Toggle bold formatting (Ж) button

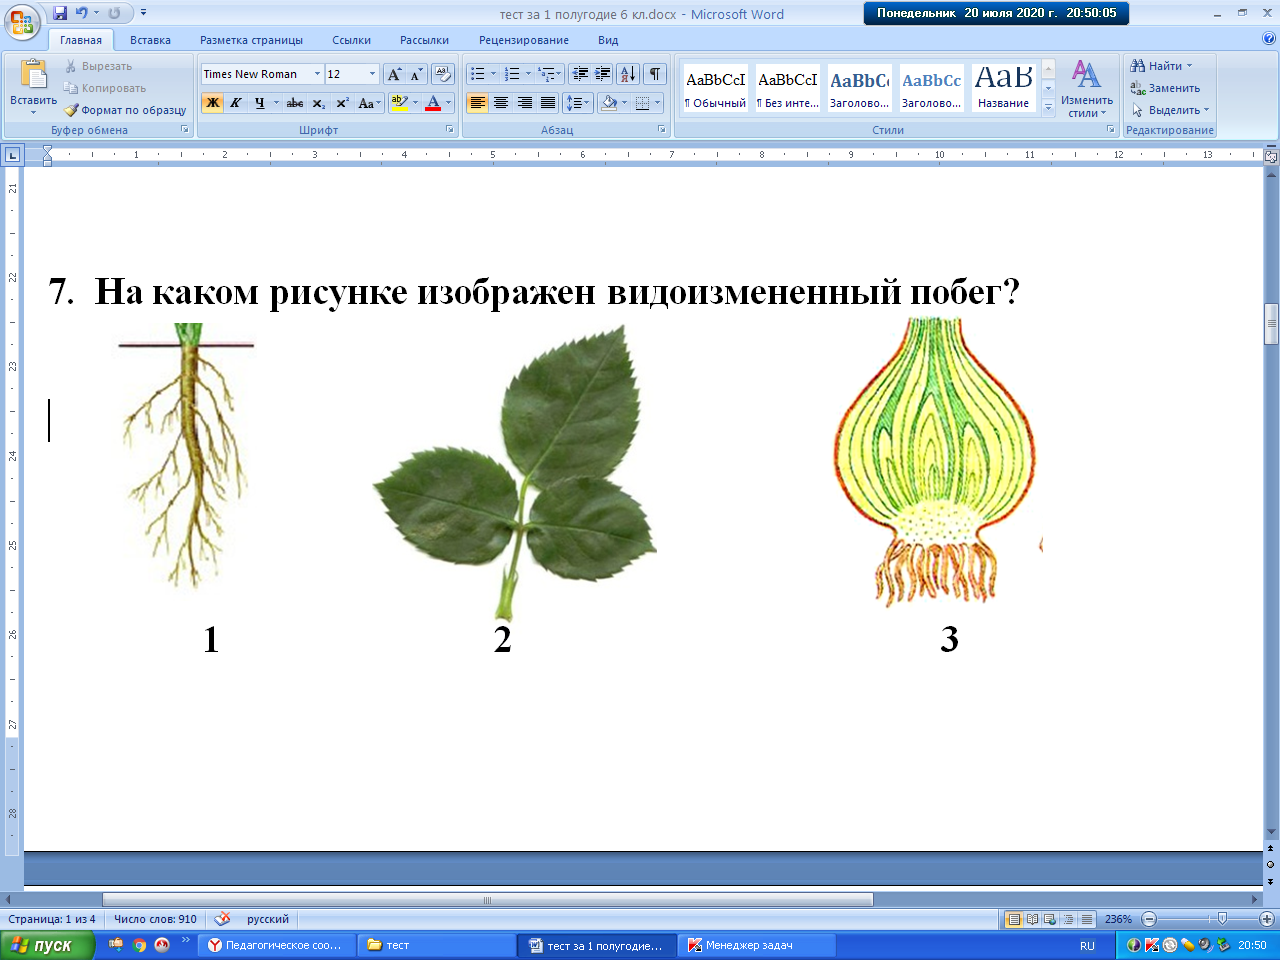point(212,103)
